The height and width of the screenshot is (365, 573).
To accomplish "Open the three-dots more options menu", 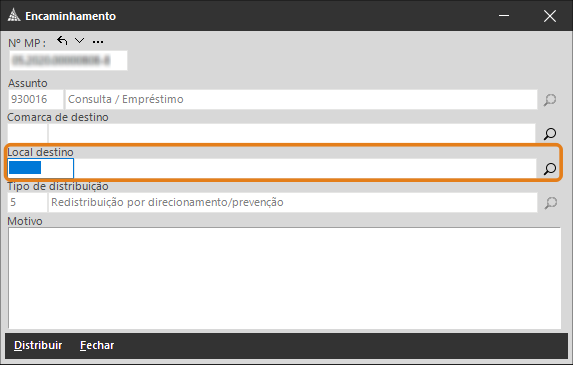I will coord(98,42).
